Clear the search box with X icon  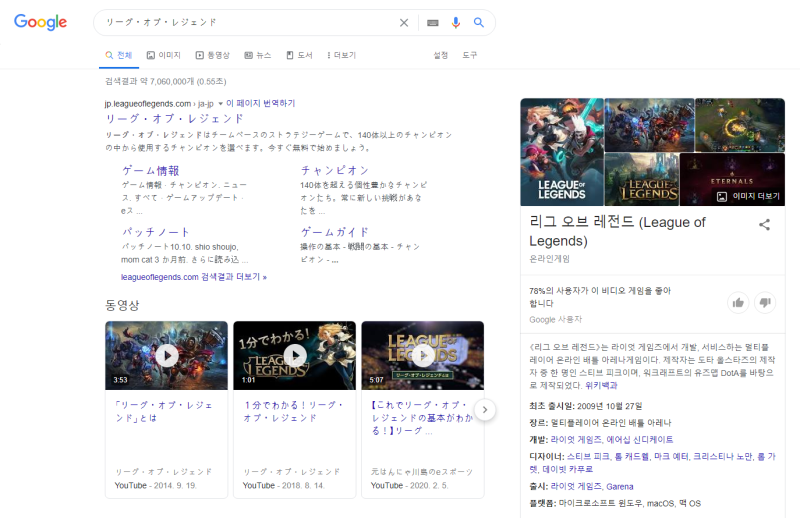[x=404, y=22]
